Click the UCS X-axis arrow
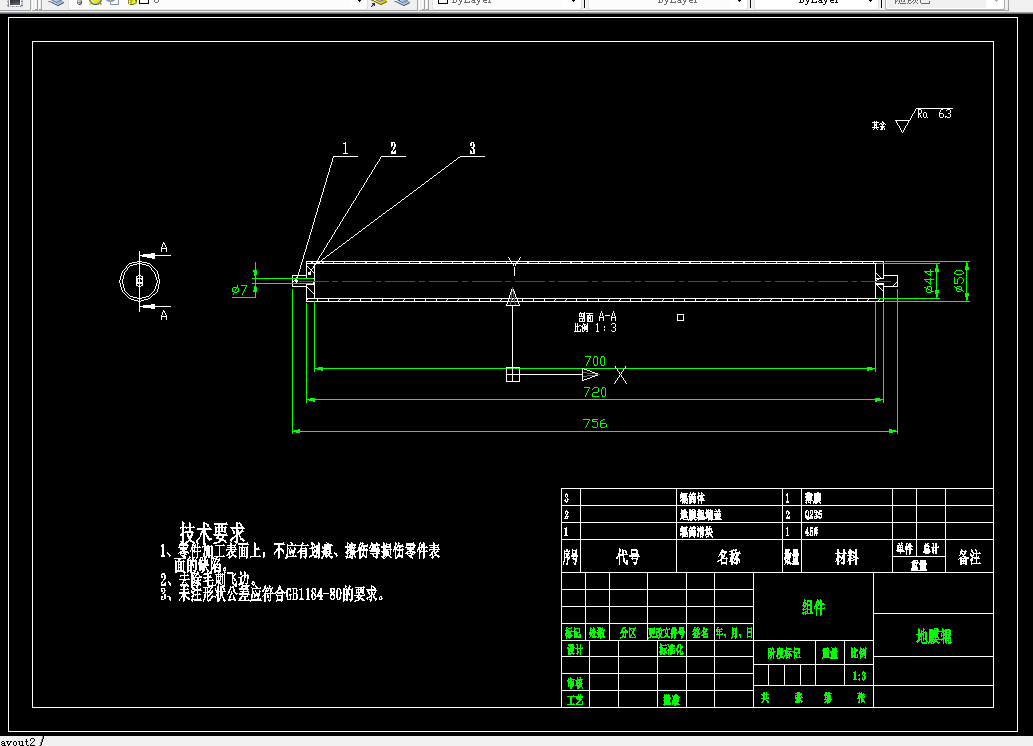 click(590, 374)
